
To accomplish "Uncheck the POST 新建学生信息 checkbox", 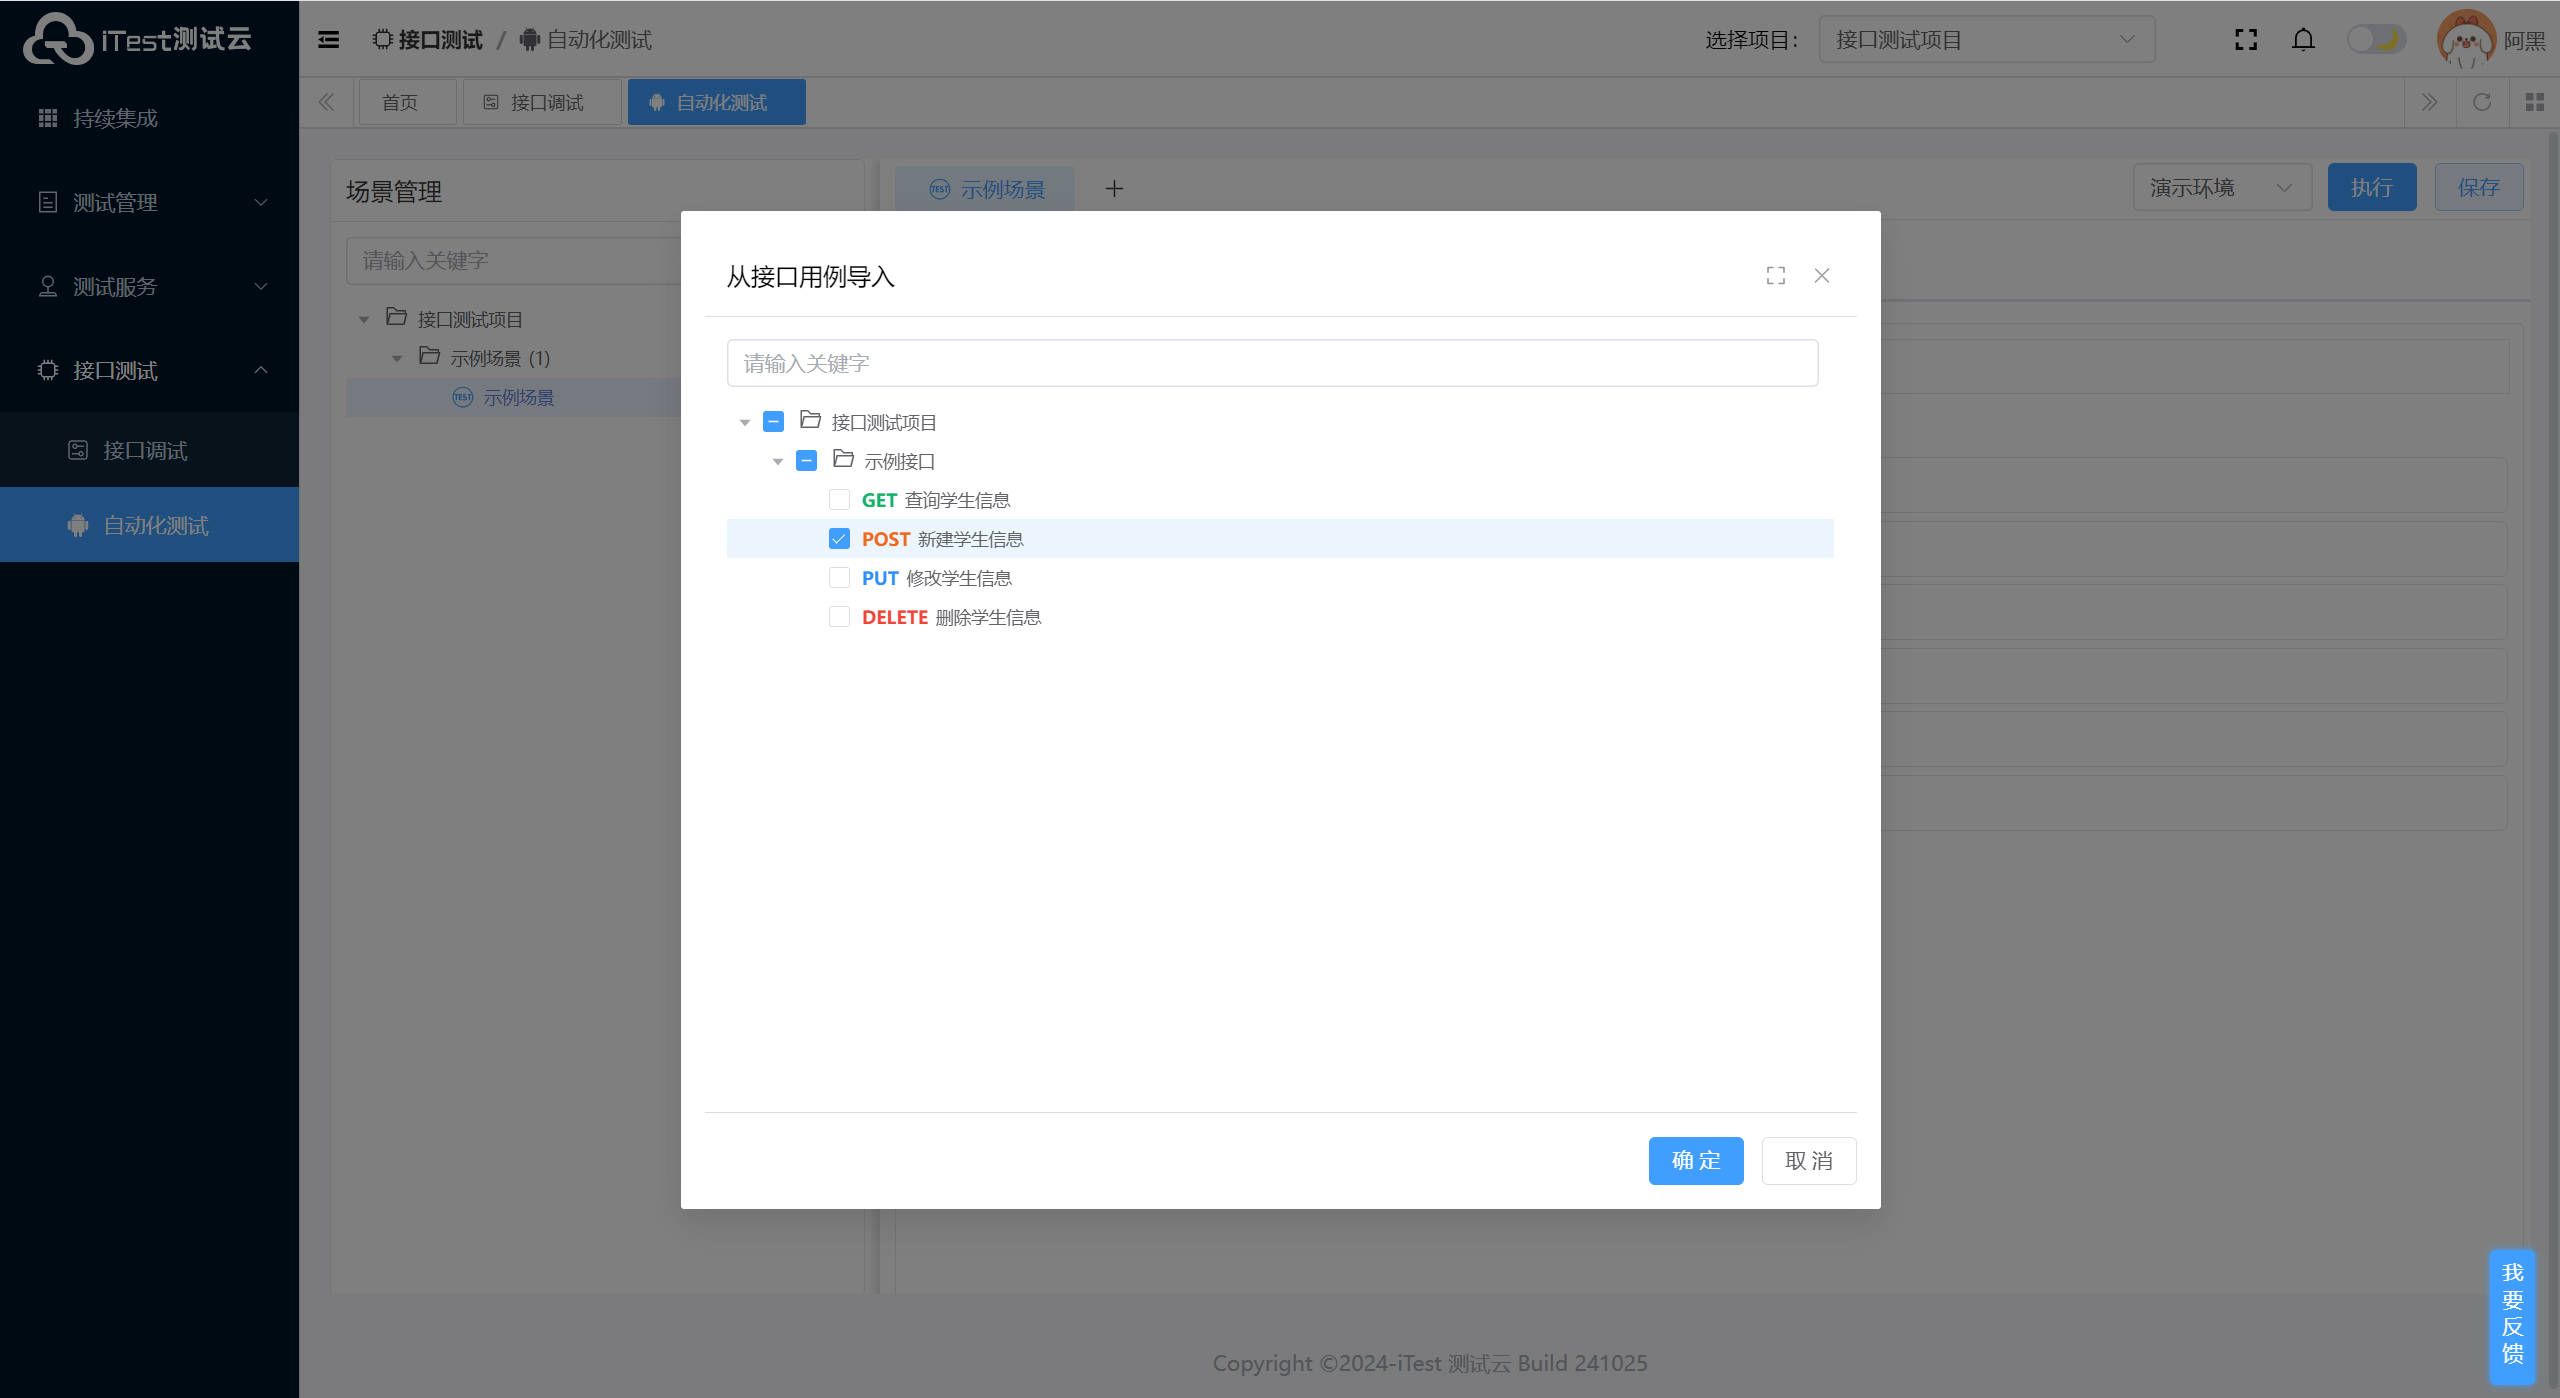I will [x=839, y=539].
